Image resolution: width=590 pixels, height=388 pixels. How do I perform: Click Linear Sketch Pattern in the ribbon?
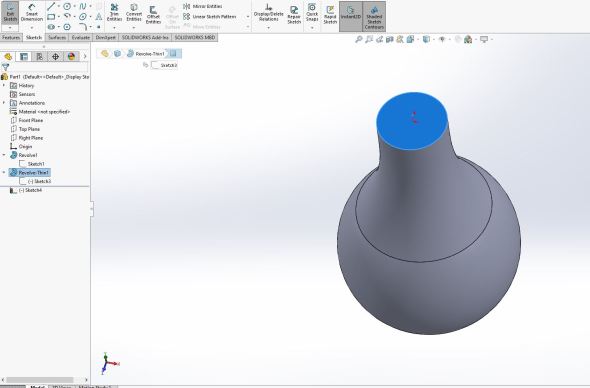(210, 17)
